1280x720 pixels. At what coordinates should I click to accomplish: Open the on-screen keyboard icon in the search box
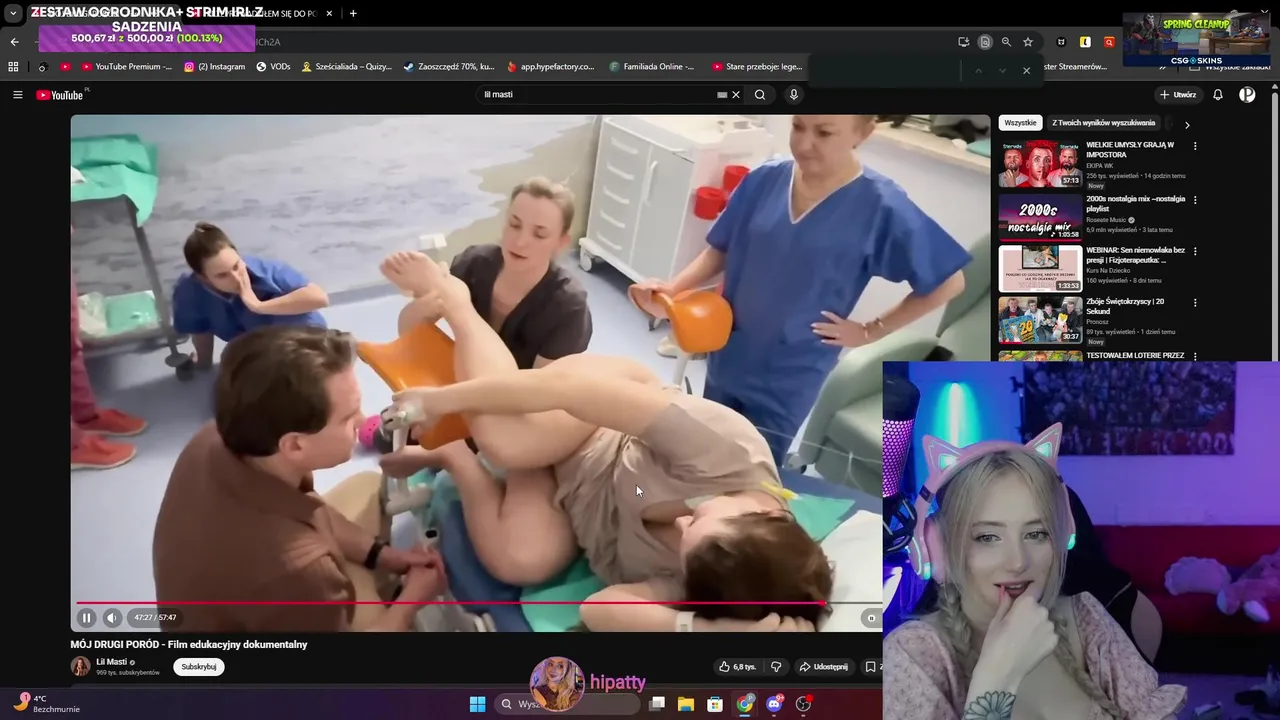[x=722, y=95]
